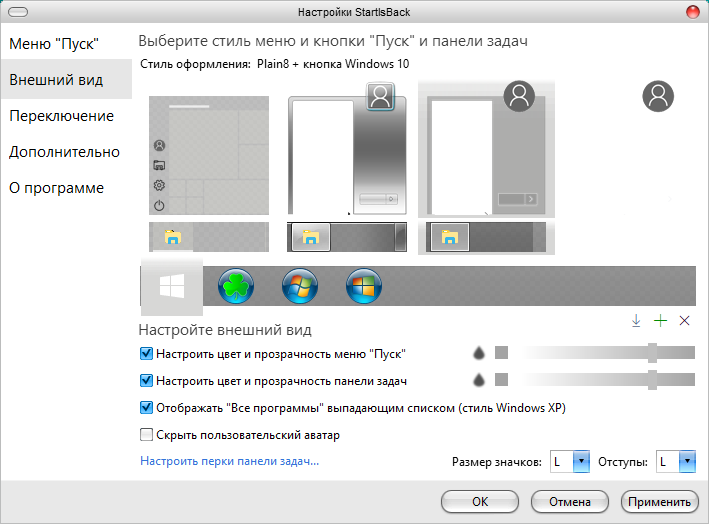The height and width of the screenshot is (524, 709).
Task: Pick the Windows 7 orb start button
Action: tap(299, 287)
